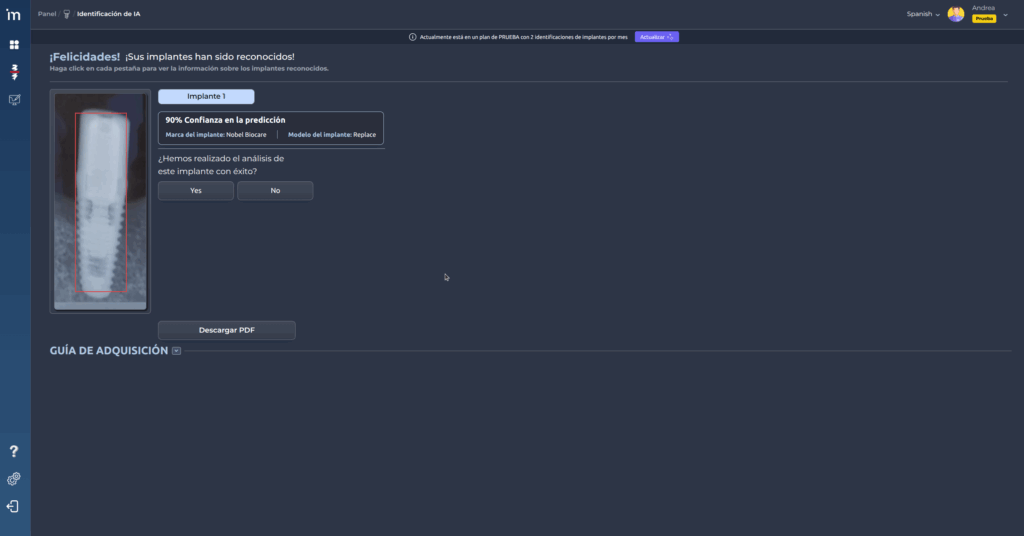Screen dimensions: 1024x536
Task: Open the implant identification sidebar icon
Action: click(x=14, y=72)
